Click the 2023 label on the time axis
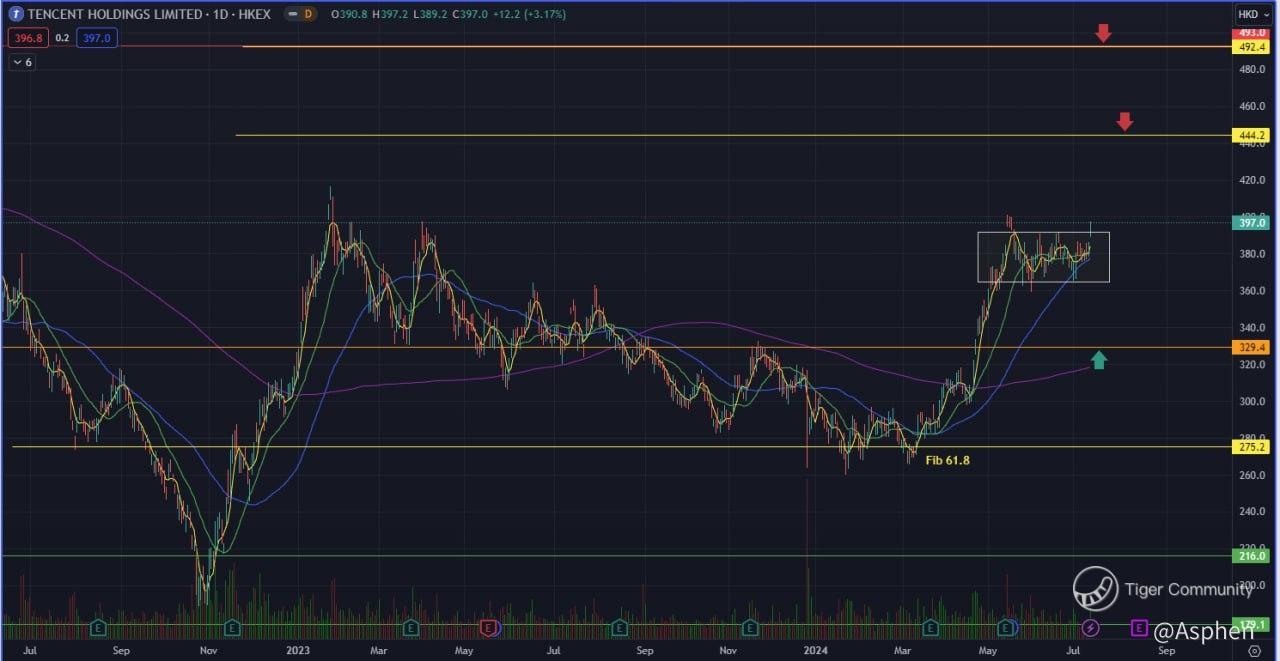 click(x=299, y=649)
